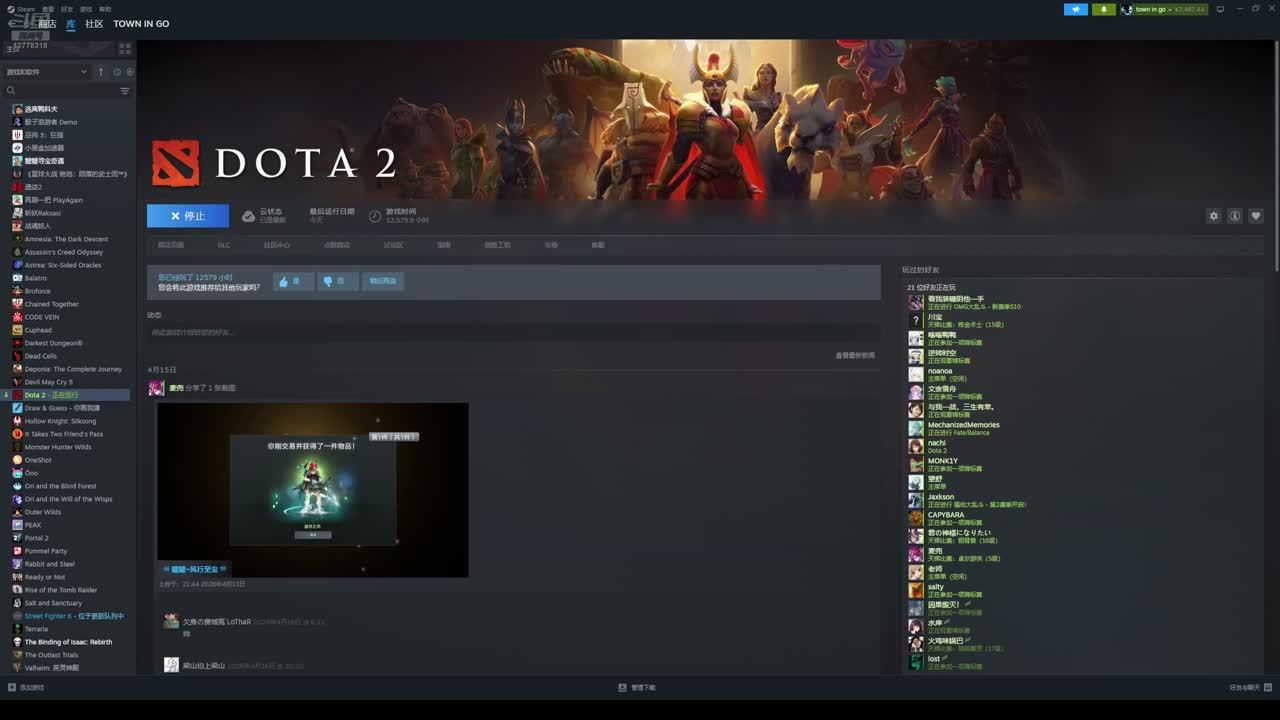Select Hollow Knight: Silksong in the library list
1280x720 pixels.
tap(60, 421)
